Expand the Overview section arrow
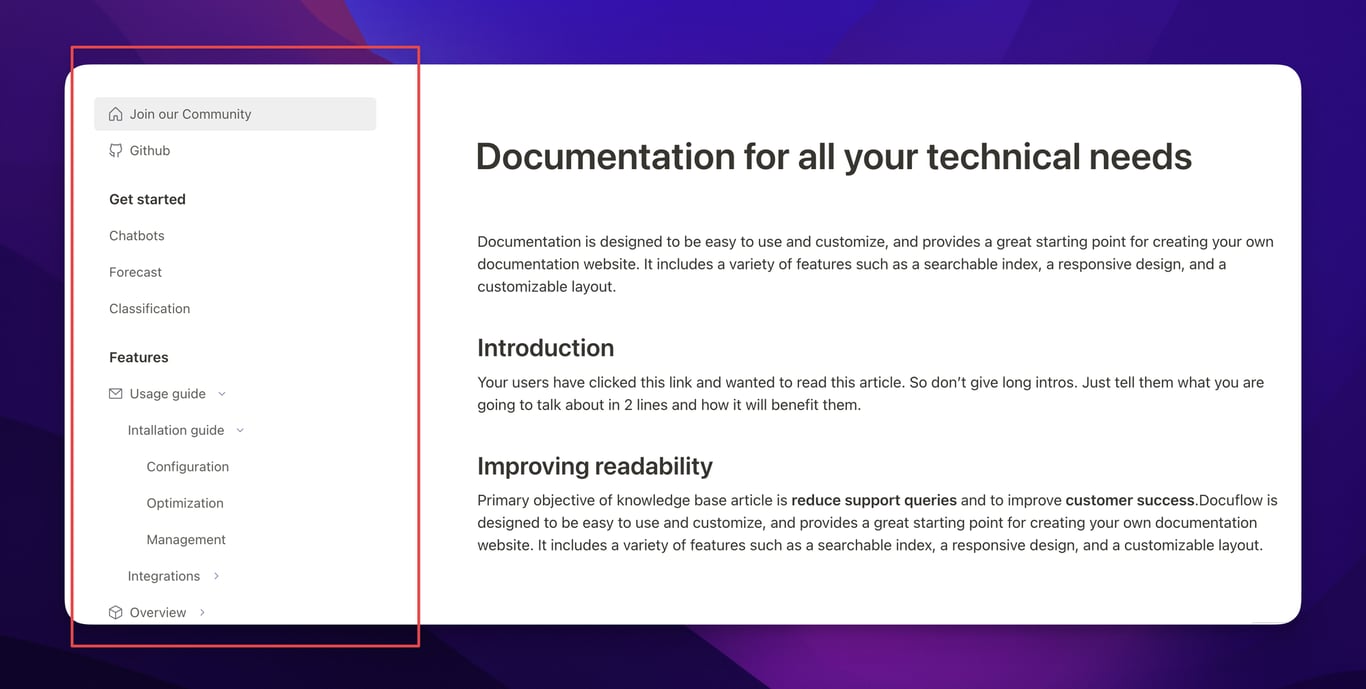 click(202, 613)
